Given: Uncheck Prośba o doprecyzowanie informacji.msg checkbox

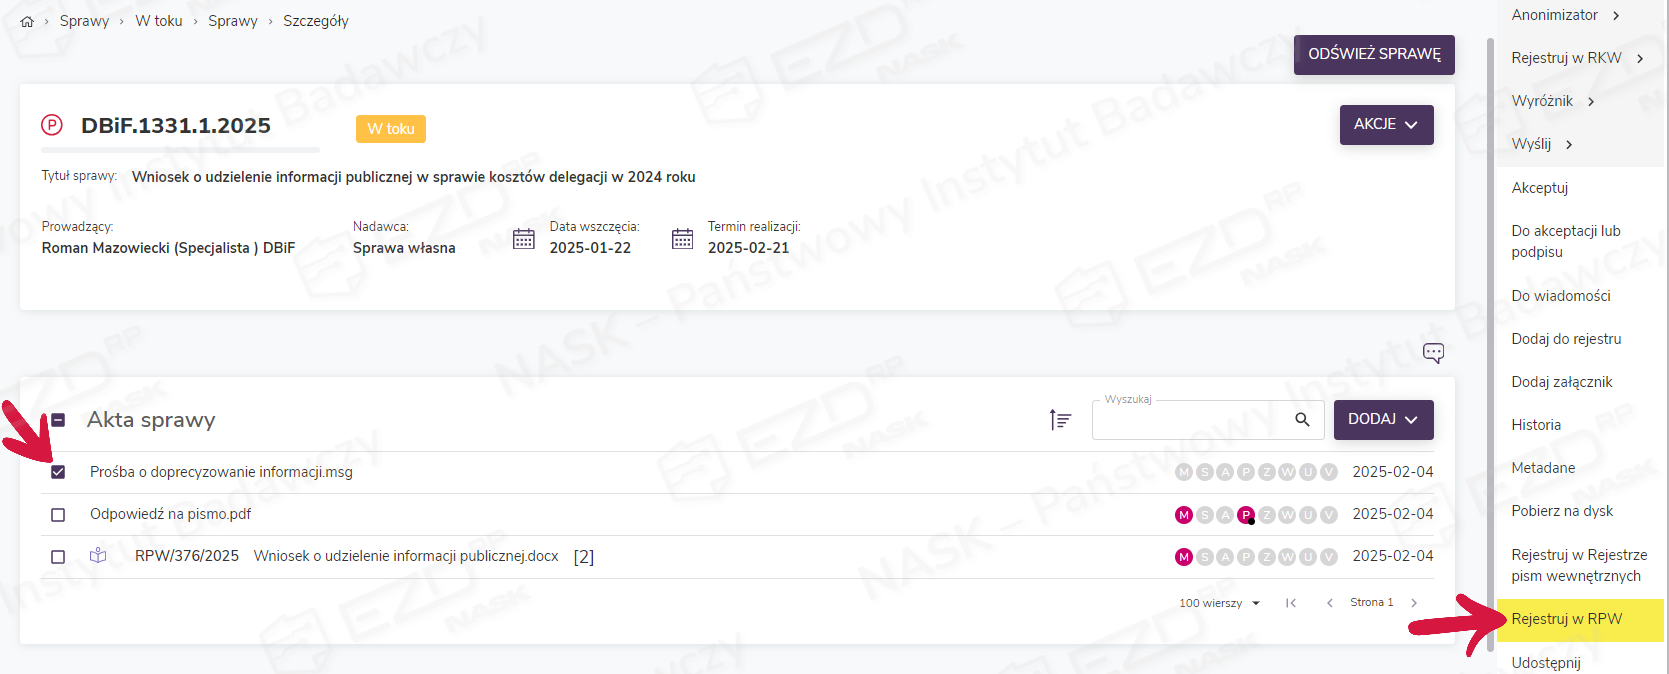Looking at the screenshot, I should (x=58, y=472).
